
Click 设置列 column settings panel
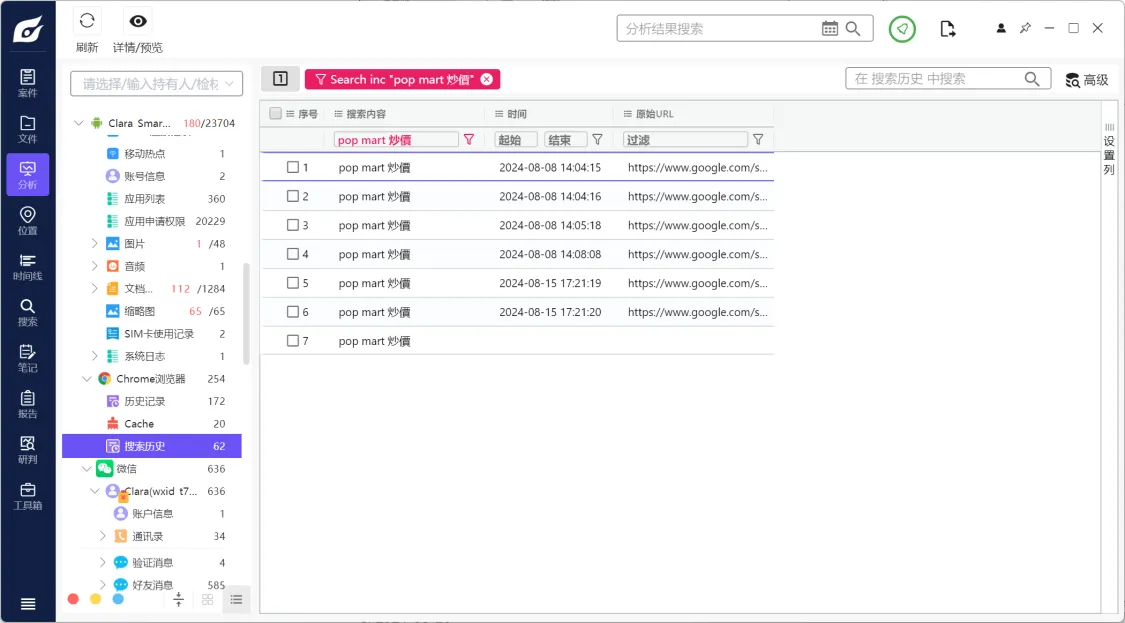1109,149
